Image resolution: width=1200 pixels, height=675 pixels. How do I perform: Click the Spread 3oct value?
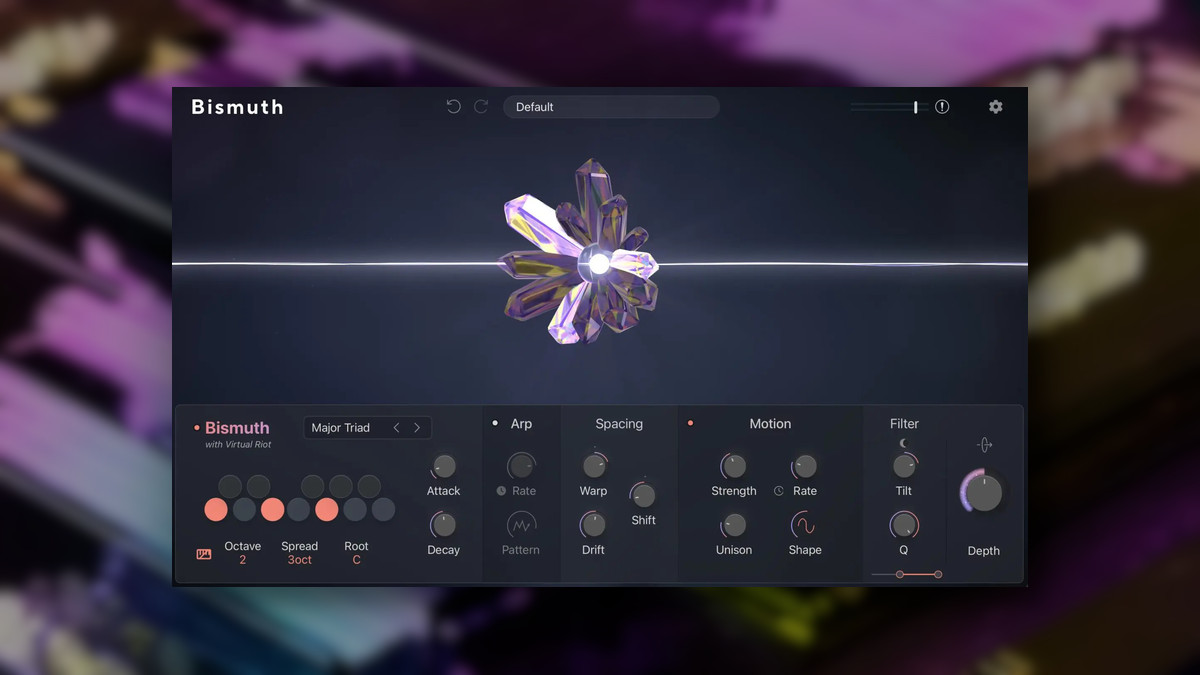(x=299, y=560)
